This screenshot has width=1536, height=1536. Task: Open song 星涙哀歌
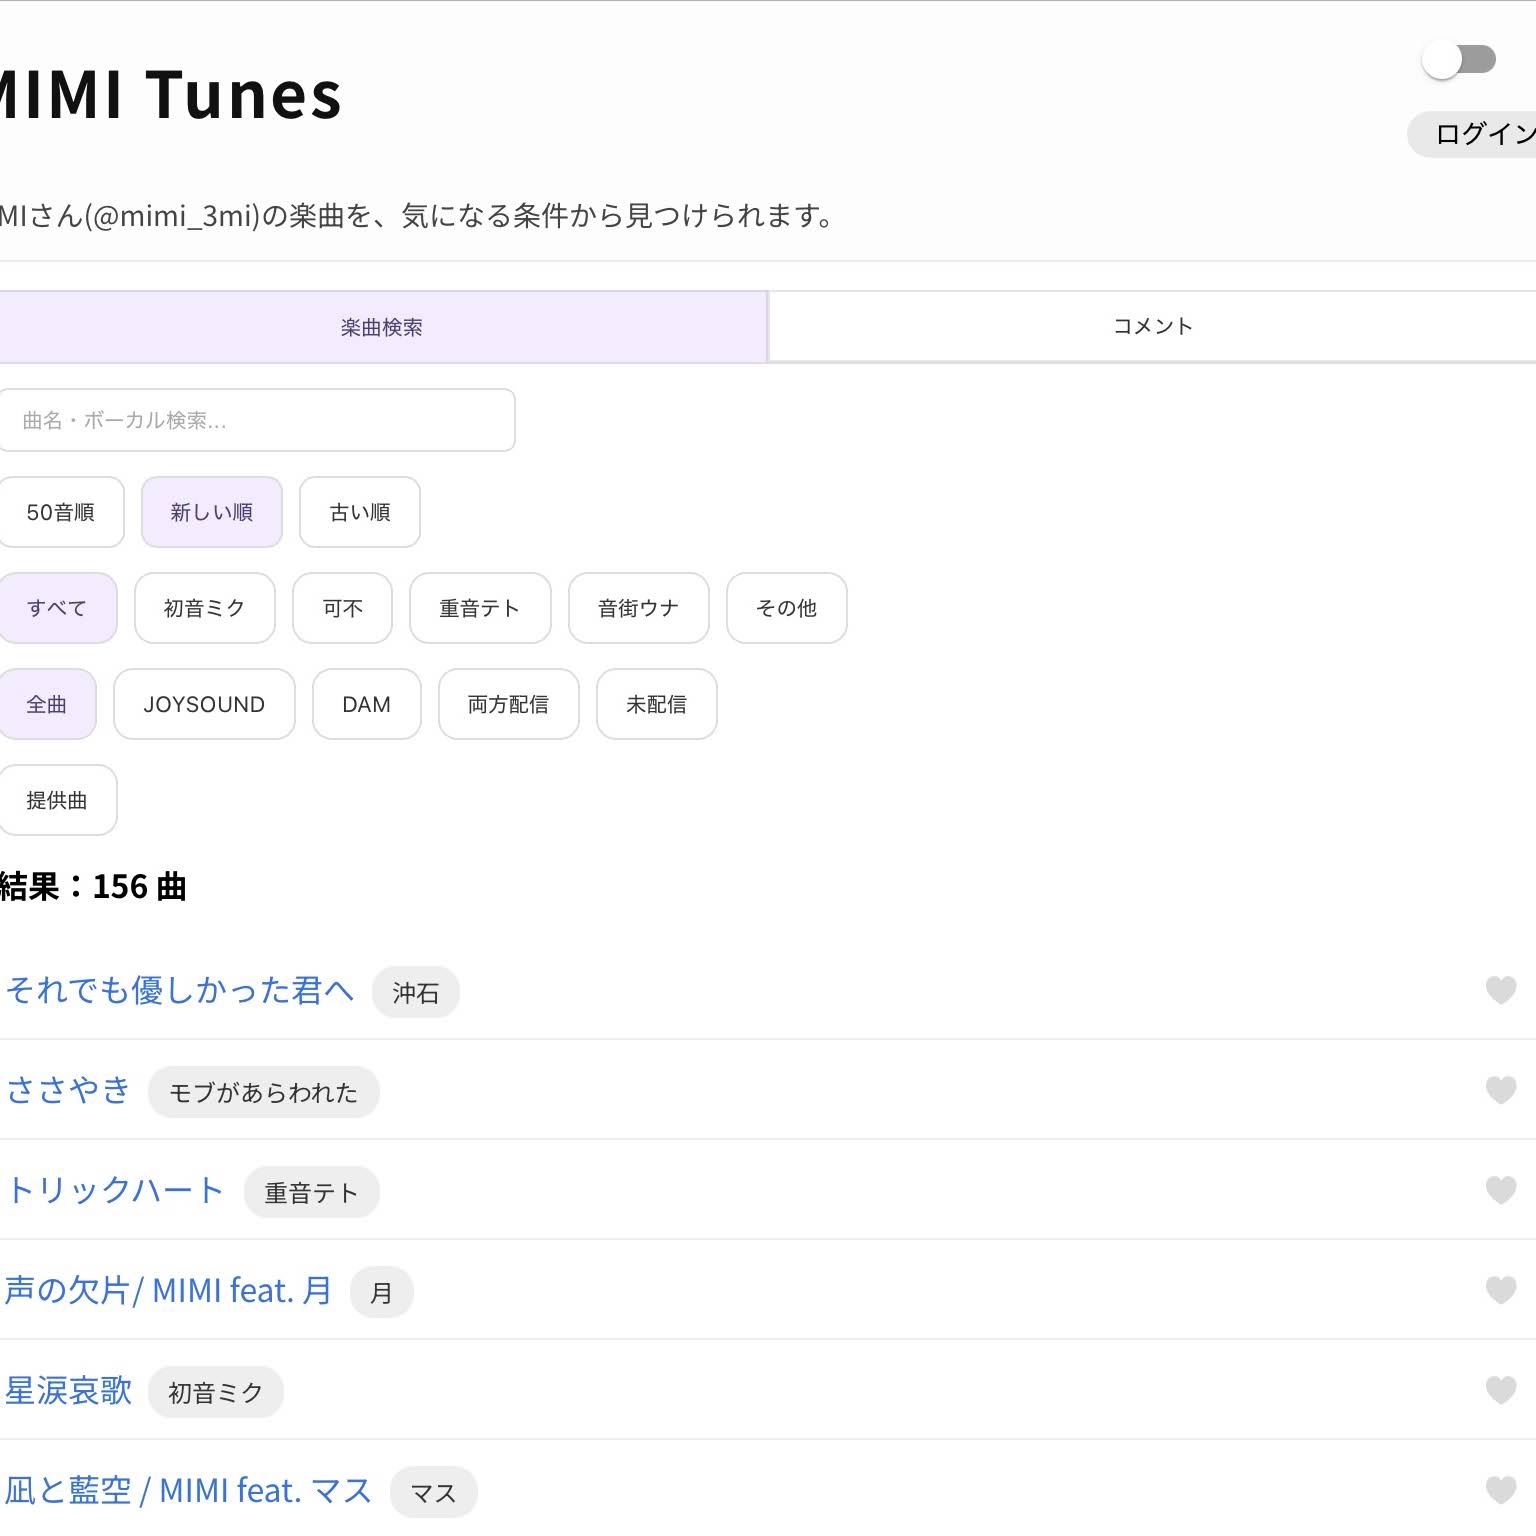click(x=68, y=1390)
